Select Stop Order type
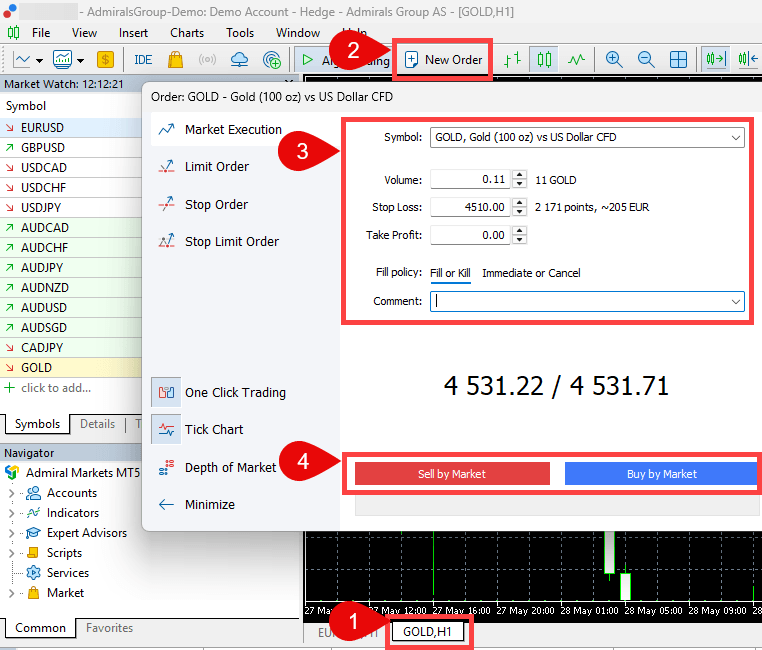Image resolution: width=762 pixels, height=650 pixels. click(x=216, y=205)
